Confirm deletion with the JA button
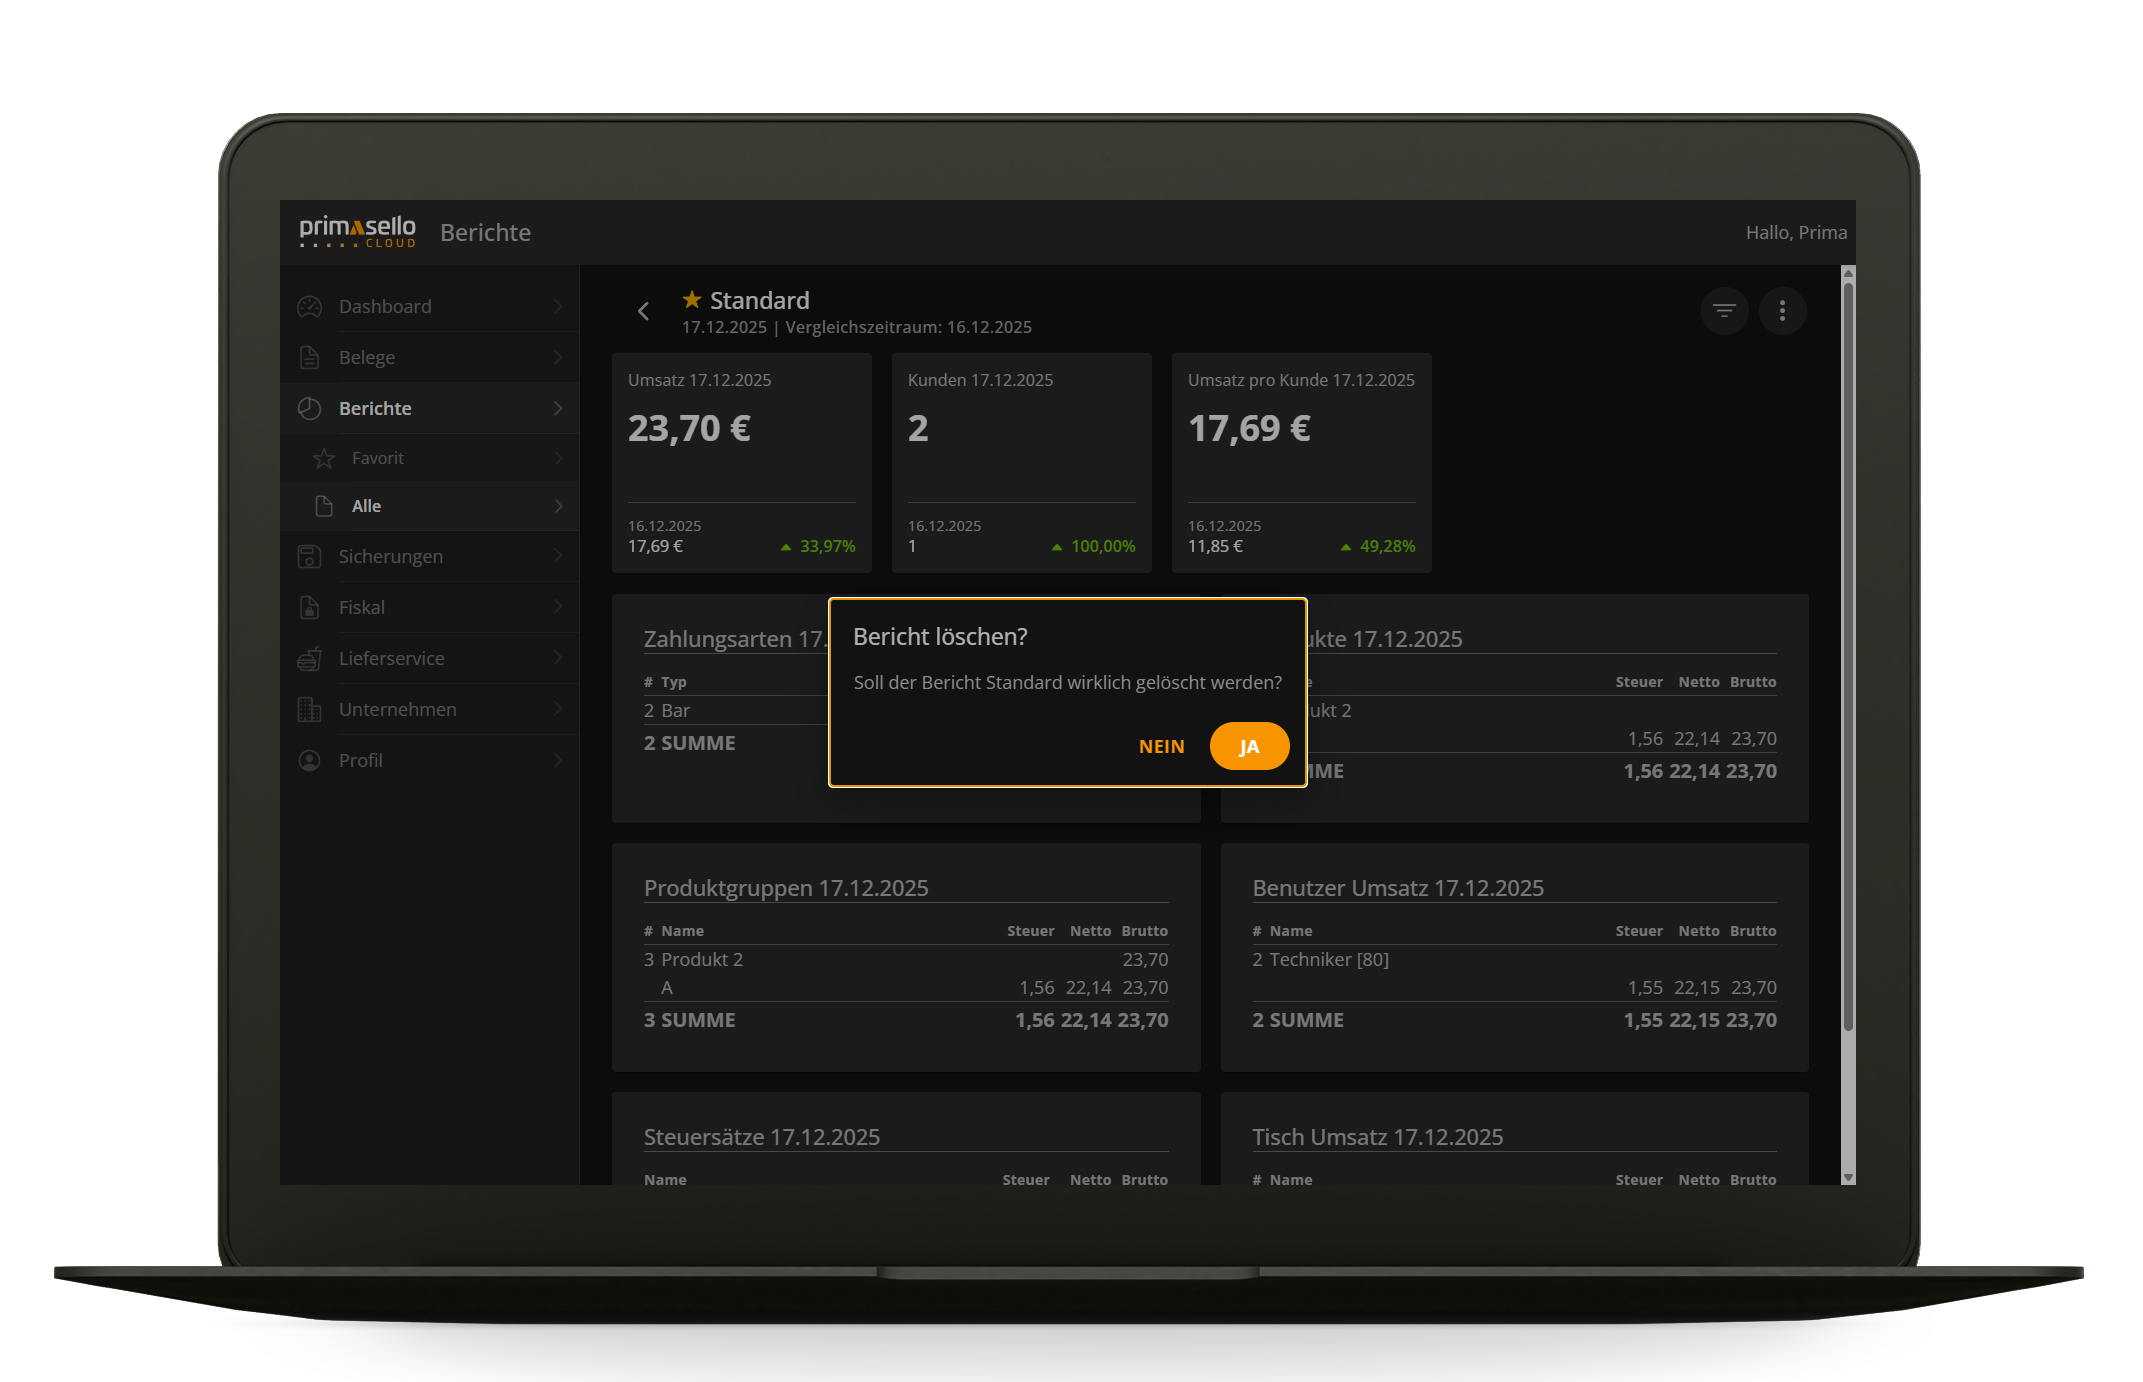 pos(1249,747)
